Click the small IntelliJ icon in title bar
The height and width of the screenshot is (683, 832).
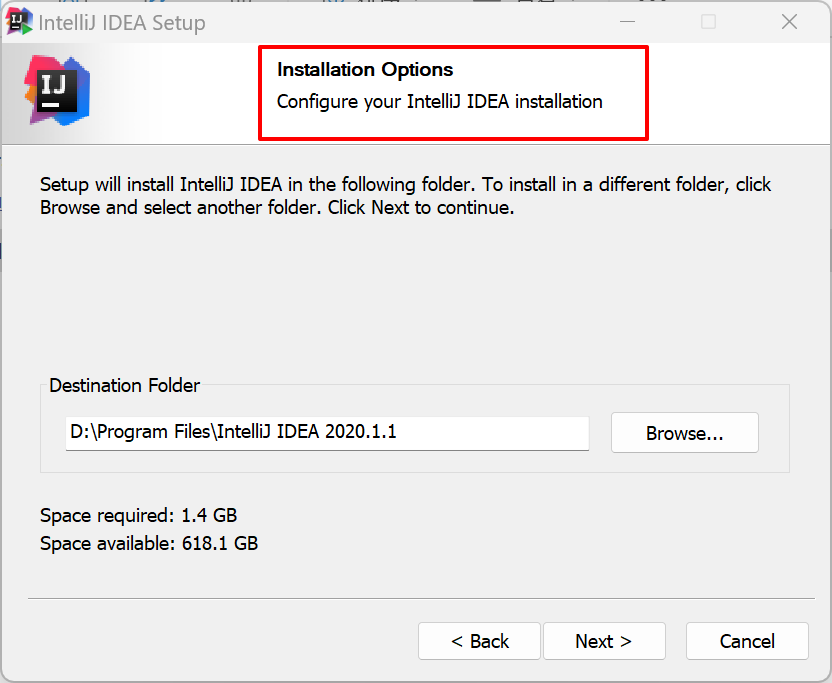20,21
